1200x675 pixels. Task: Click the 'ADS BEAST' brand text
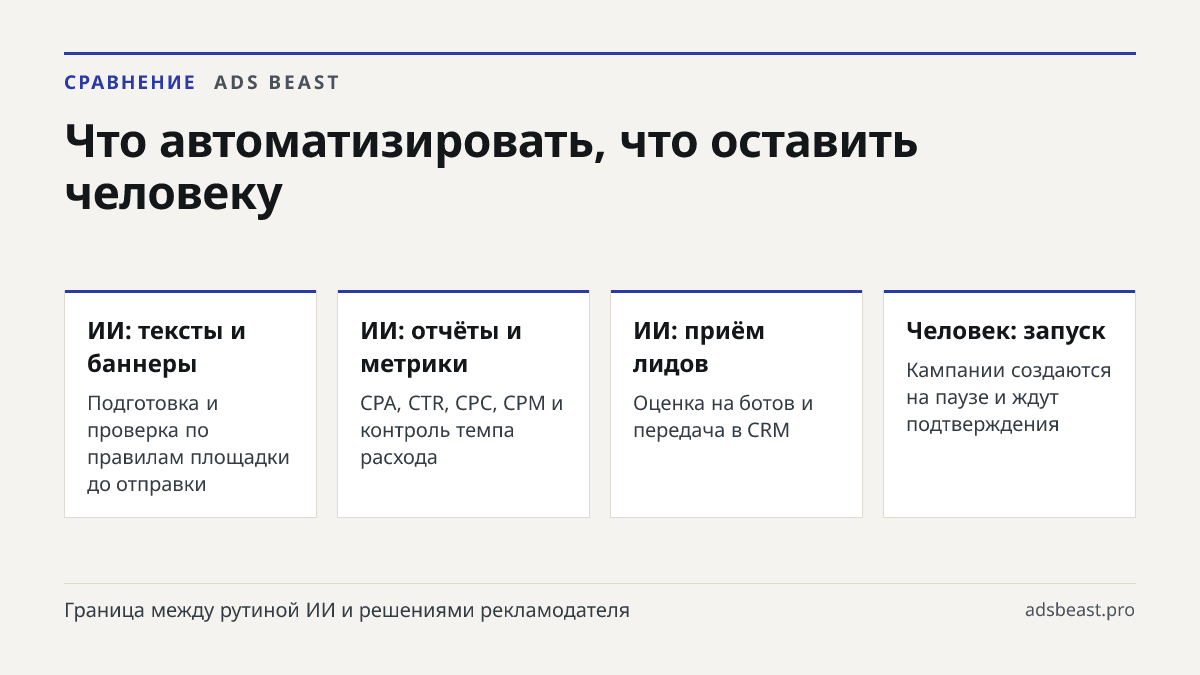277,83
